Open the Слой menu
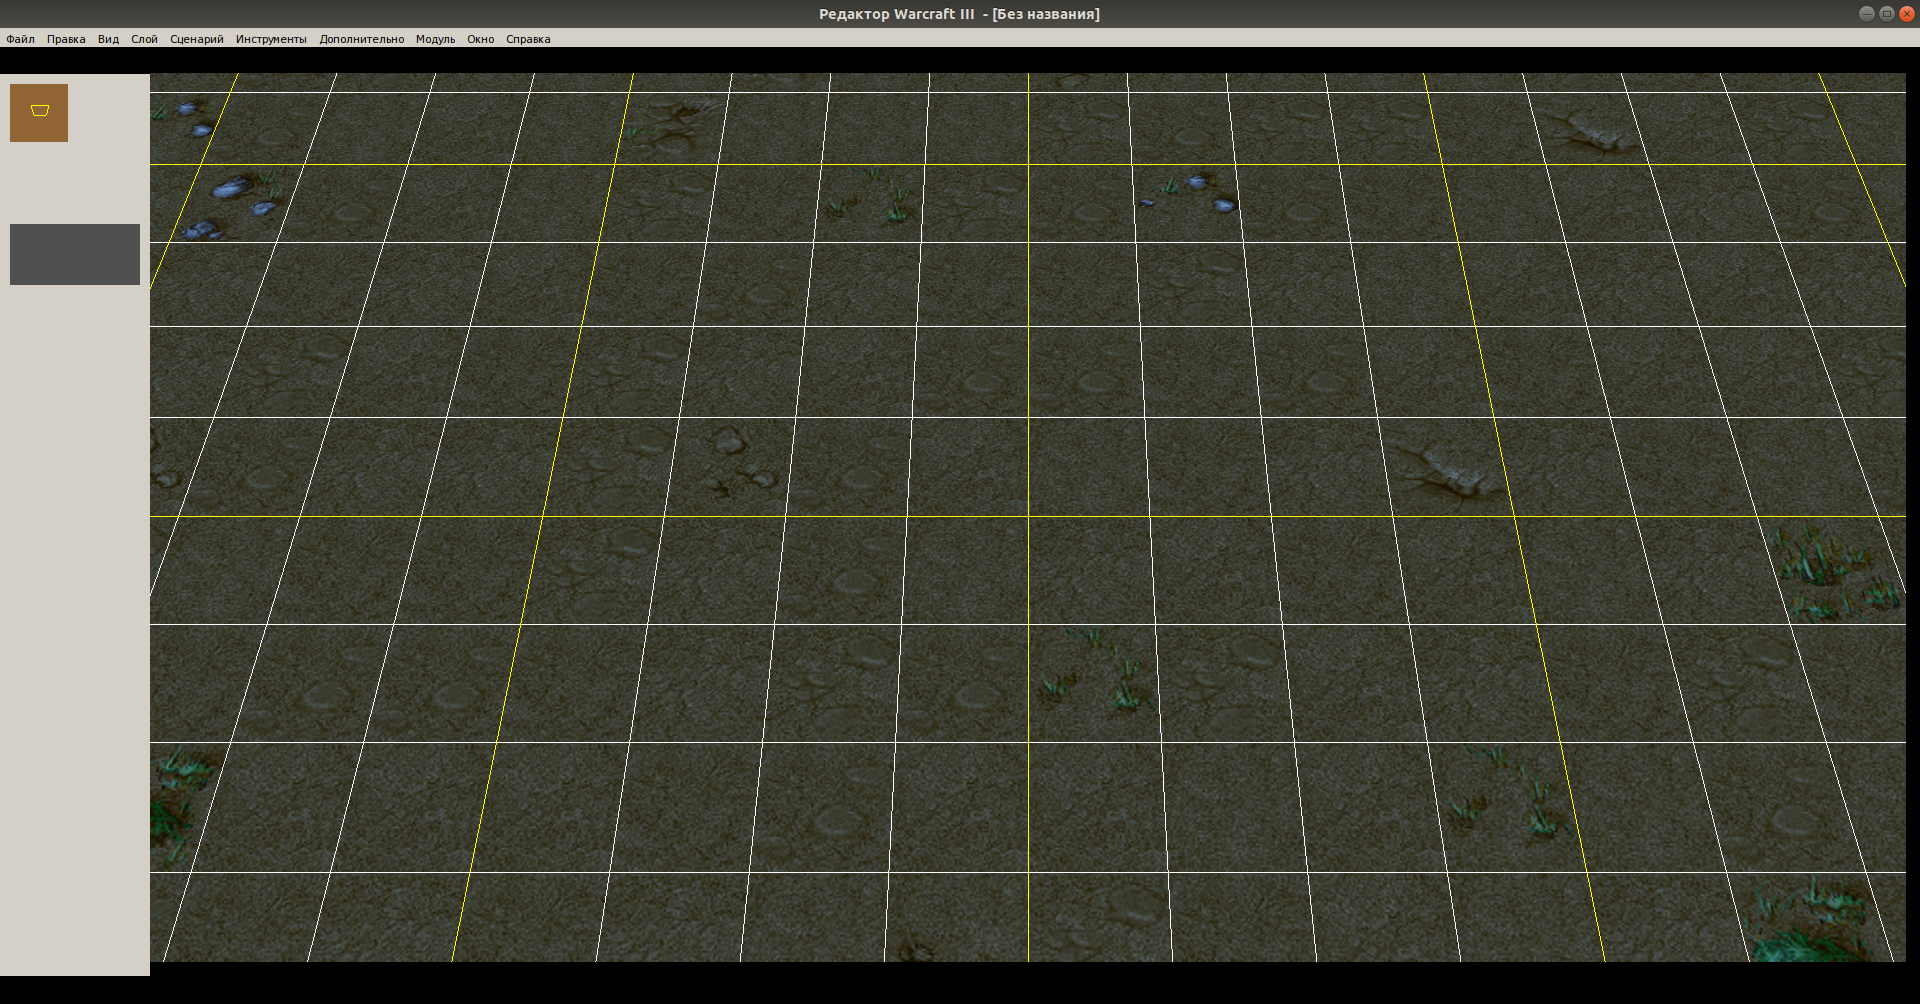 (144, 39)
